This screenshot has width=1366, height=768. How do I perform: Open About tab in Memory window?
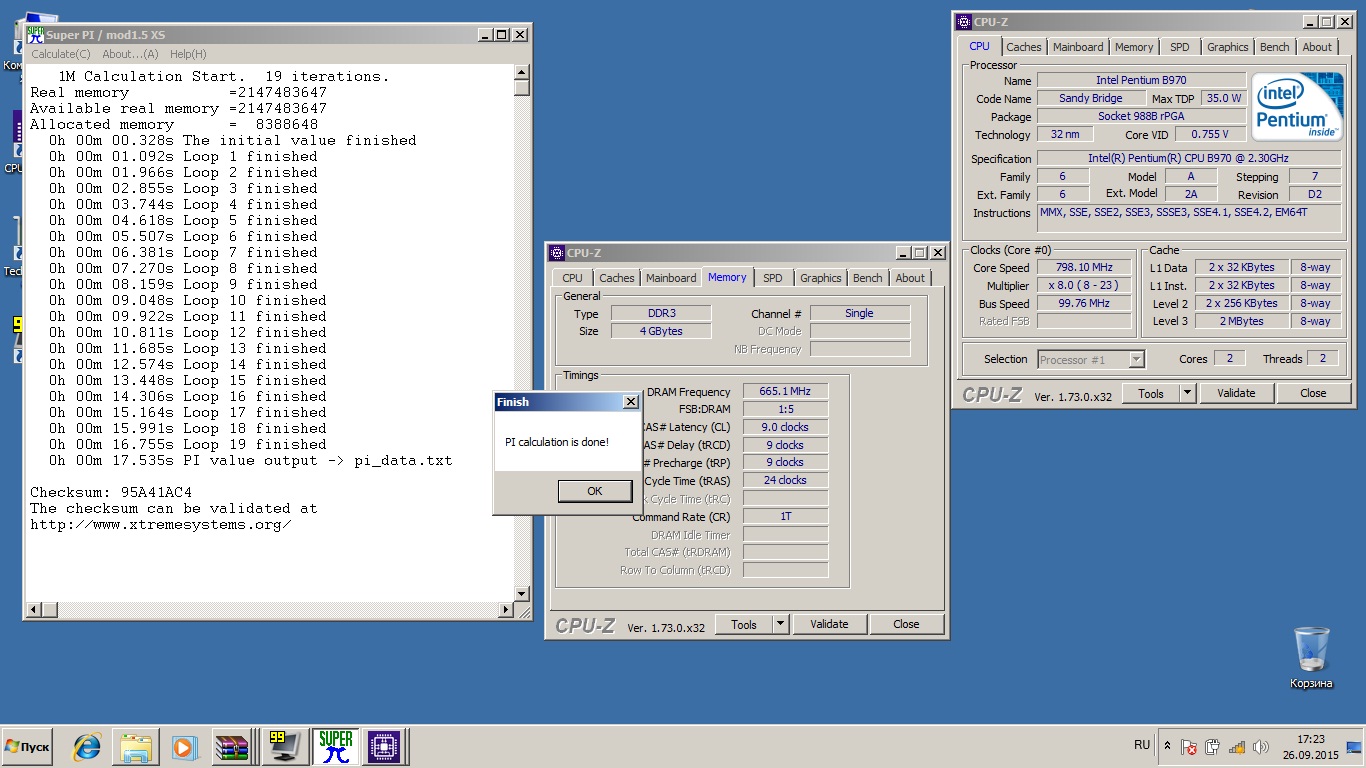tap(910, 278)
